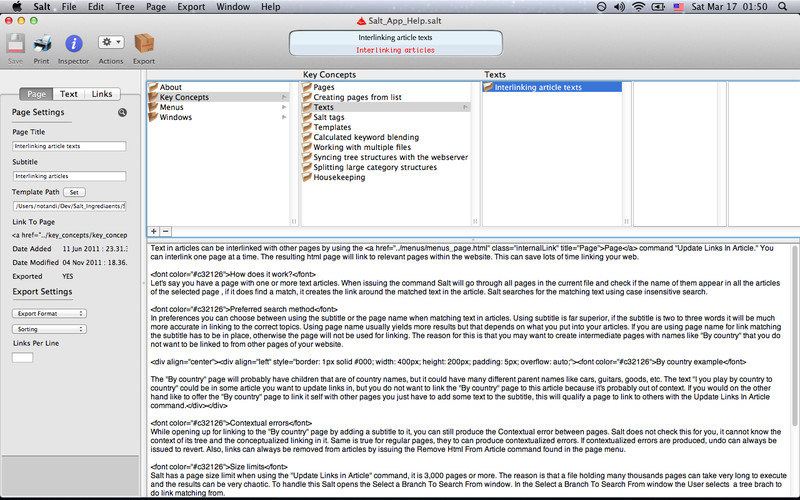
Task: Open the Help menu
Action: (270, 7)
